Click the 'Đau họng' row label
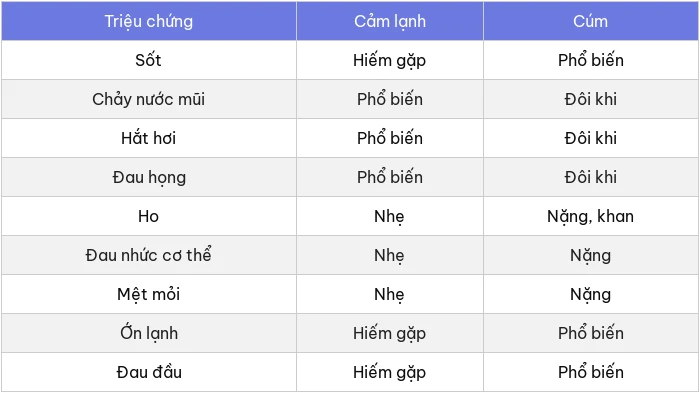The image size is (700, 393). [149, 177]
